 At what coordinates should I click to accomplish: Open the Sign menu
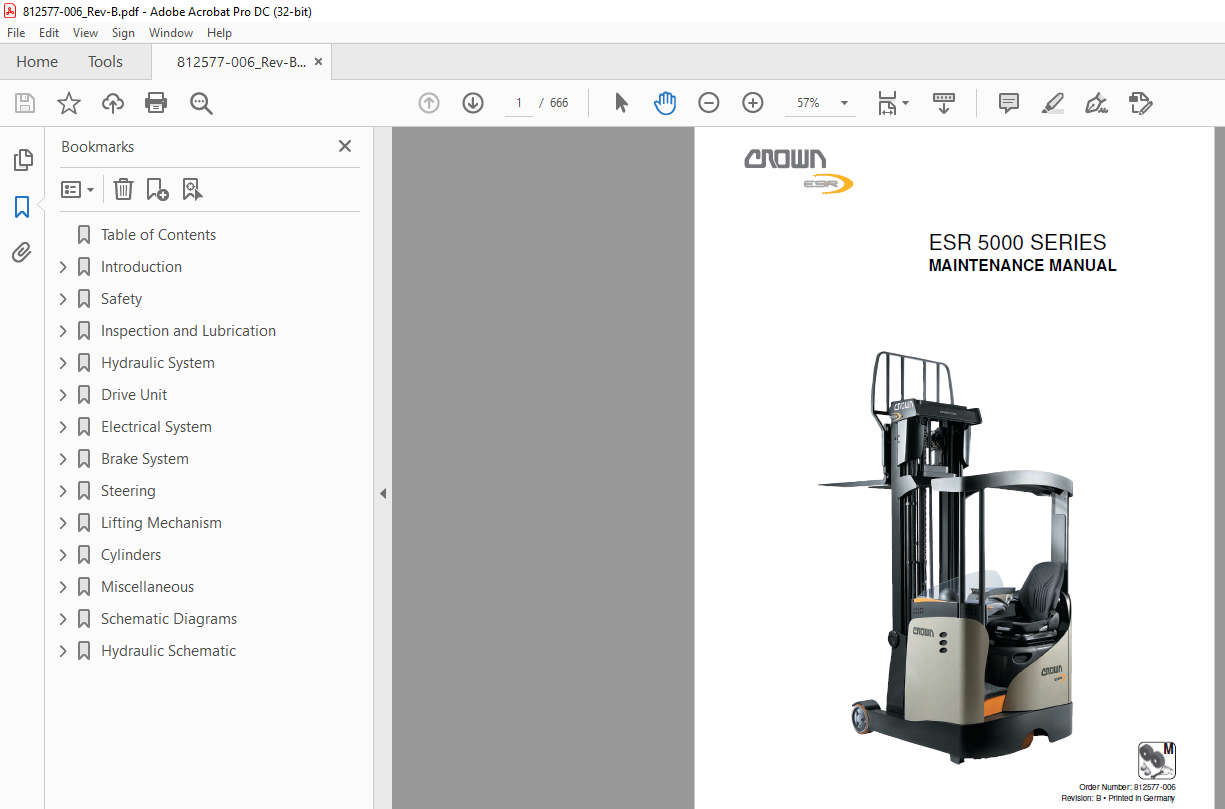[x=123, y=33]
